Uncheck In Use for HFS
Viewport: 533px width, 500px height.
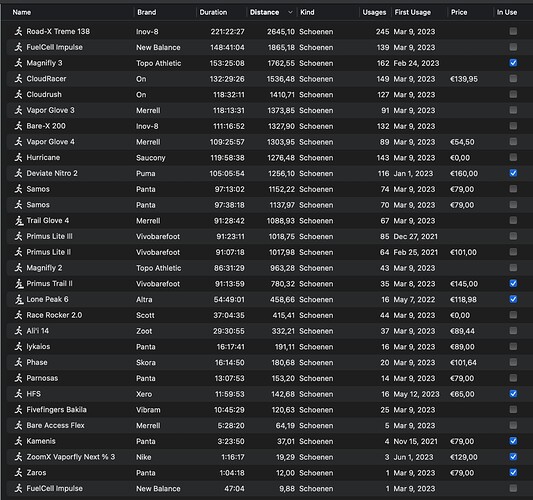[x=513, y=394]
